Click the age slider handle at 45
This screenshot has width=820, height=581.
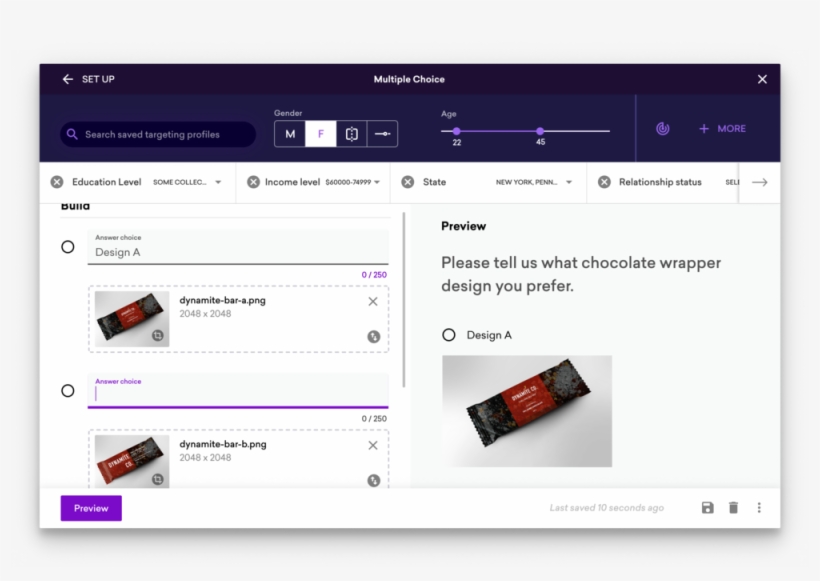tap(540, 131)
